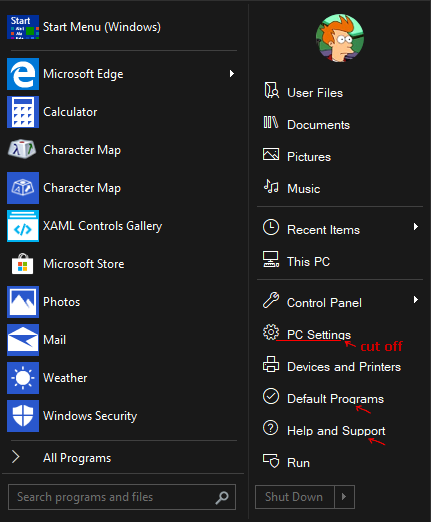Click the Documents library icon
The width and height of the screenshot is (431, 522).
(271, 122)
